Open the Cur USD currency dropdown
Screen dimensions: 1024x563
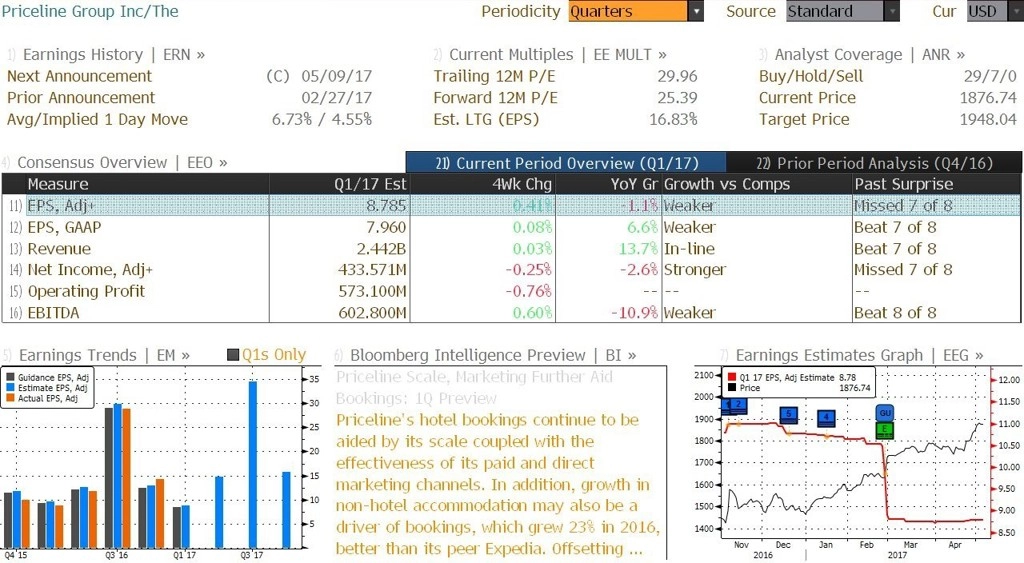click(x=995, y=11)
